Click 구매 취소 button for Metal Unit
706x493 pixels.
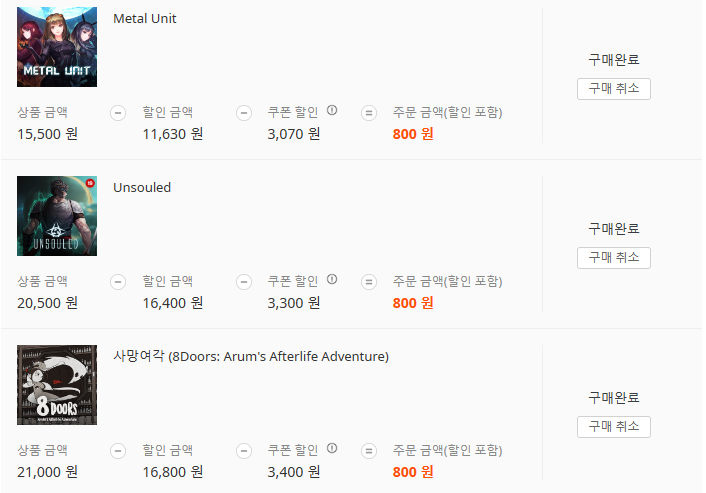point(613,89)
